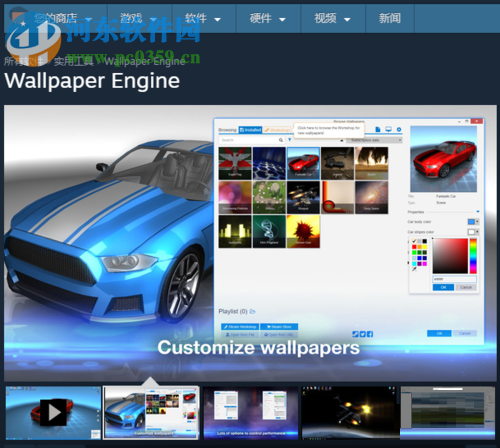Select the Audiophile yellow bars wallpaper

[x=235, y=231]
